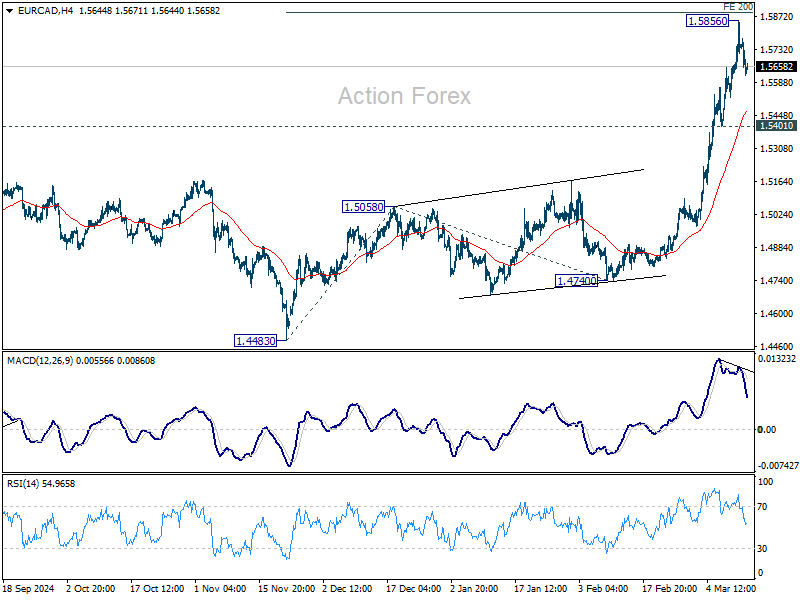Click the RSI 70 overbought level label
800x600 pixels.
(x=762, y=507)
